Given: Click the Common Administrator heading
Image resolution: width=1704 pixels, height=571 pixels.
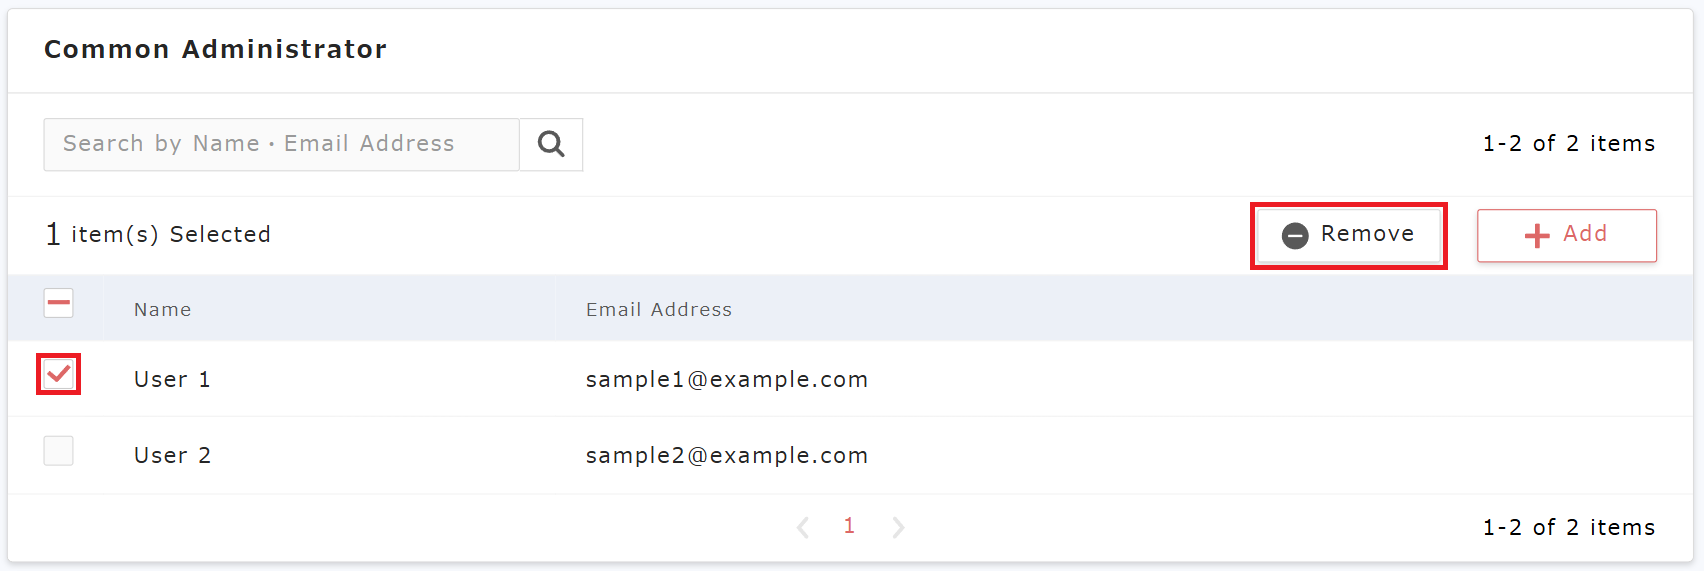Looking at the screenshot, I should pos(215,49).
